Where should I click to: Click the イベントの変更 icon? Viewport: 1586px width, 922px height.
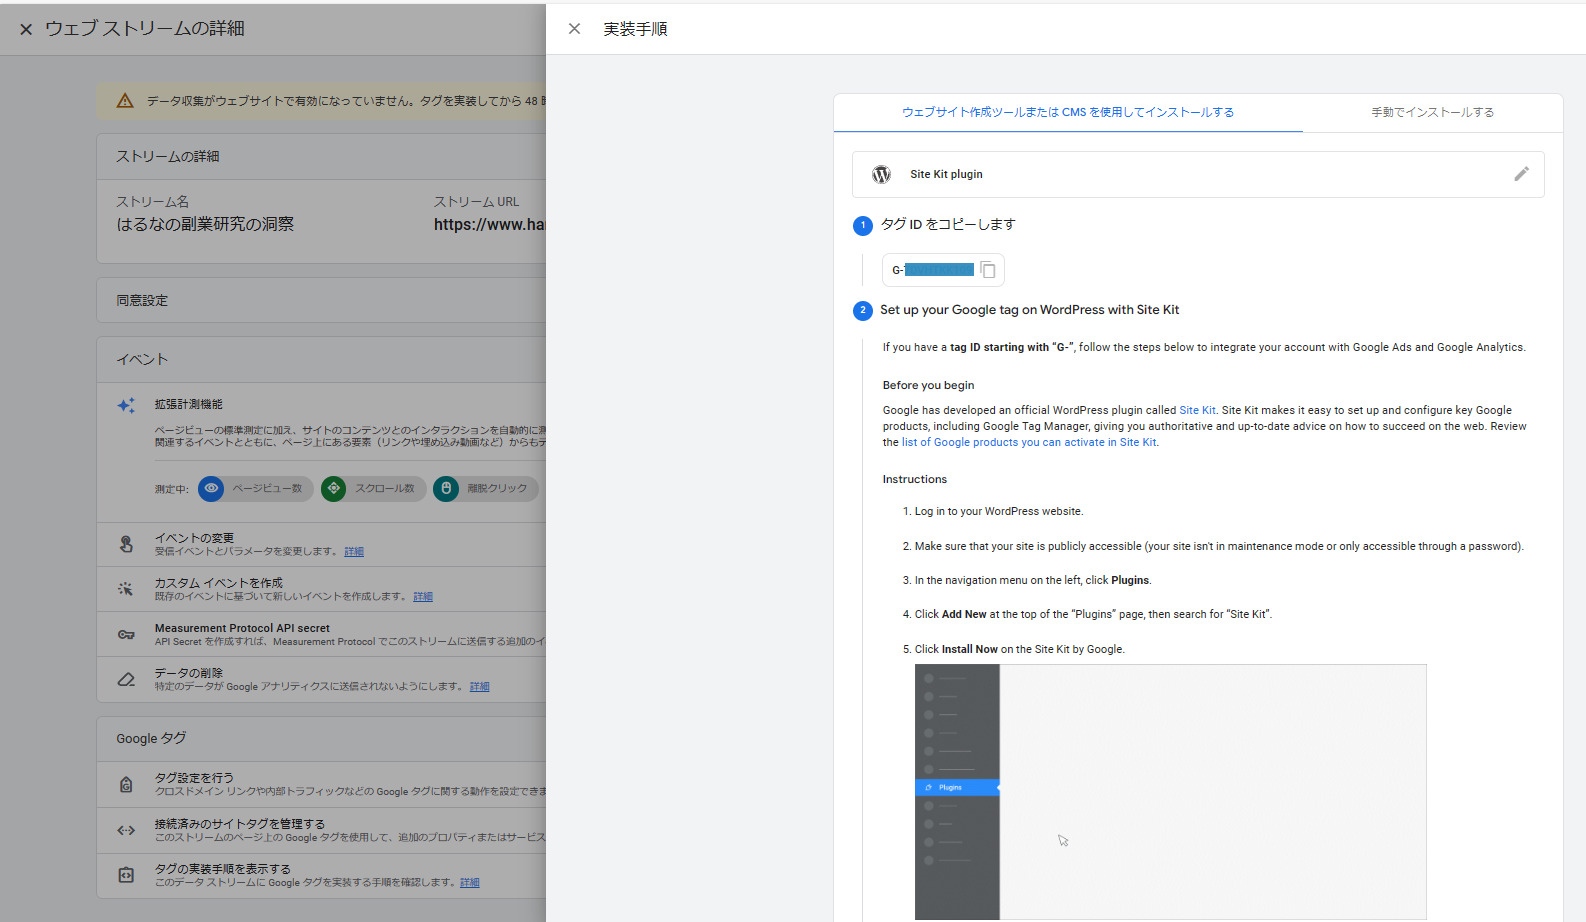(126, 544)
